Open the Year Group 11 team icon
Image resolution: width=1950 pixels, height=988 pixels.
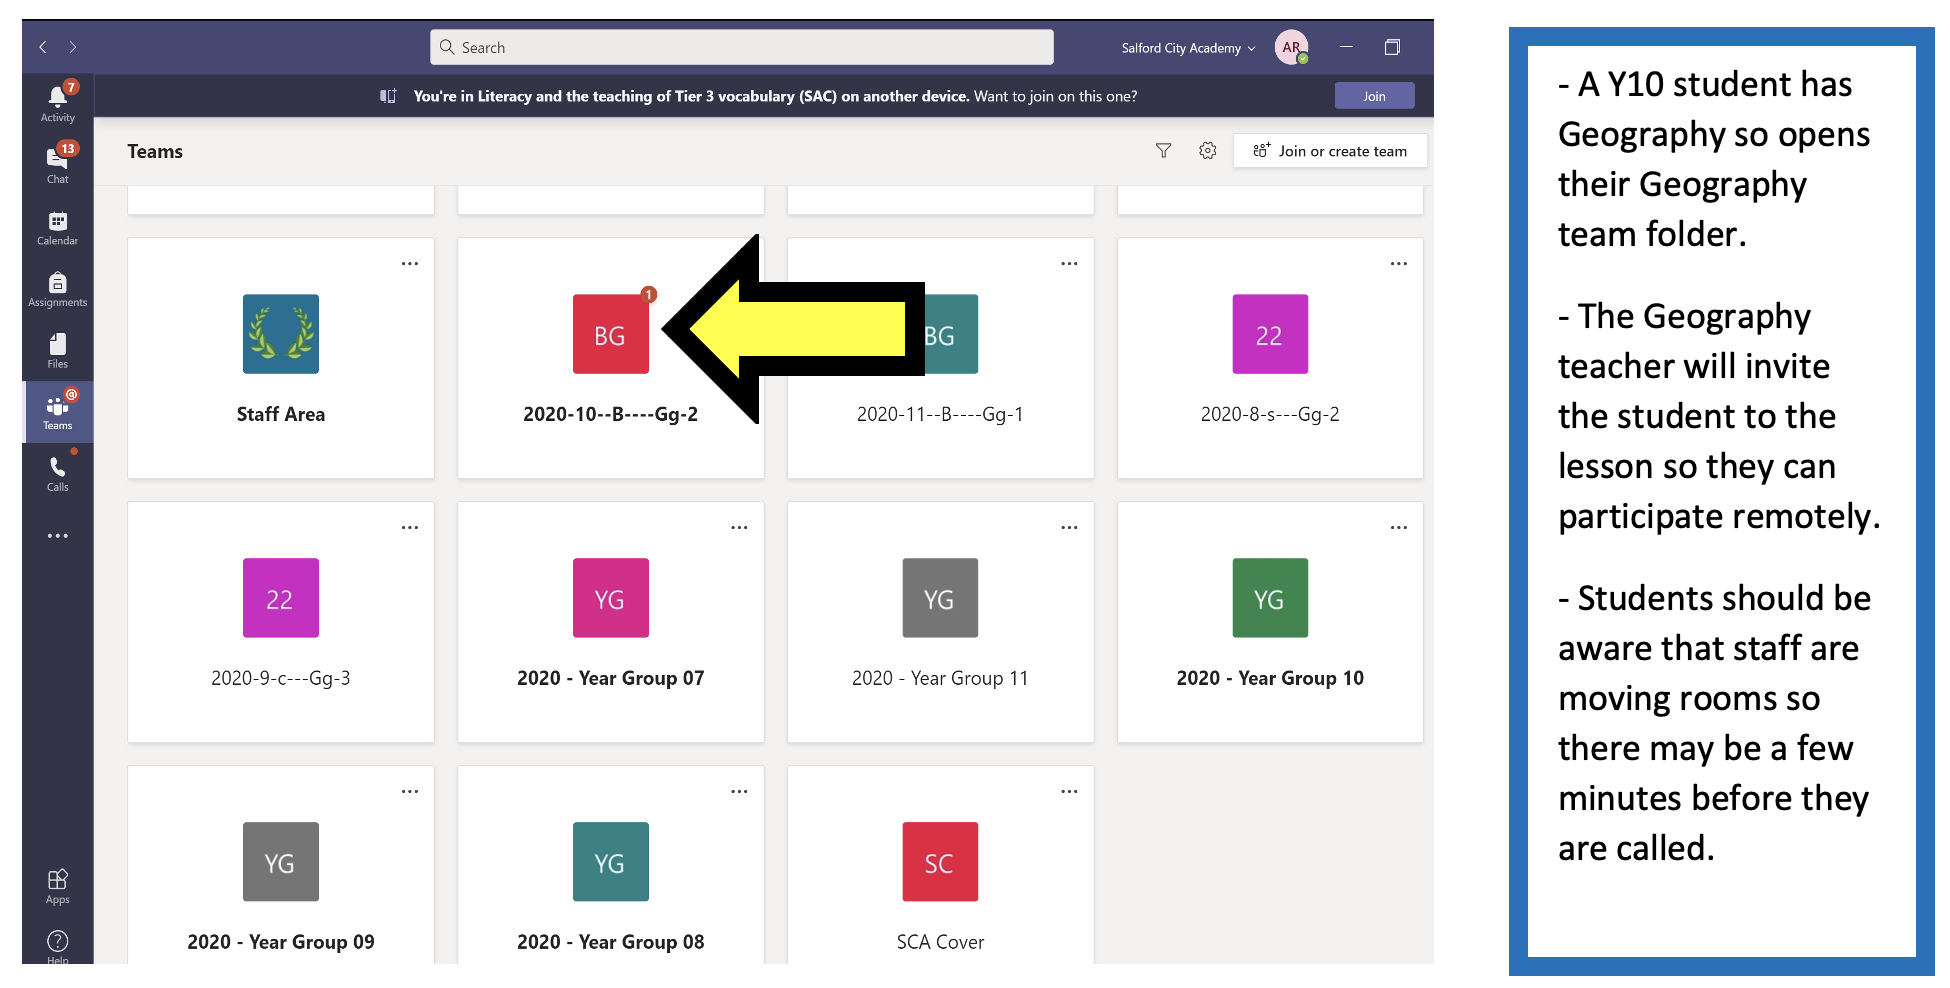point(940,598)
